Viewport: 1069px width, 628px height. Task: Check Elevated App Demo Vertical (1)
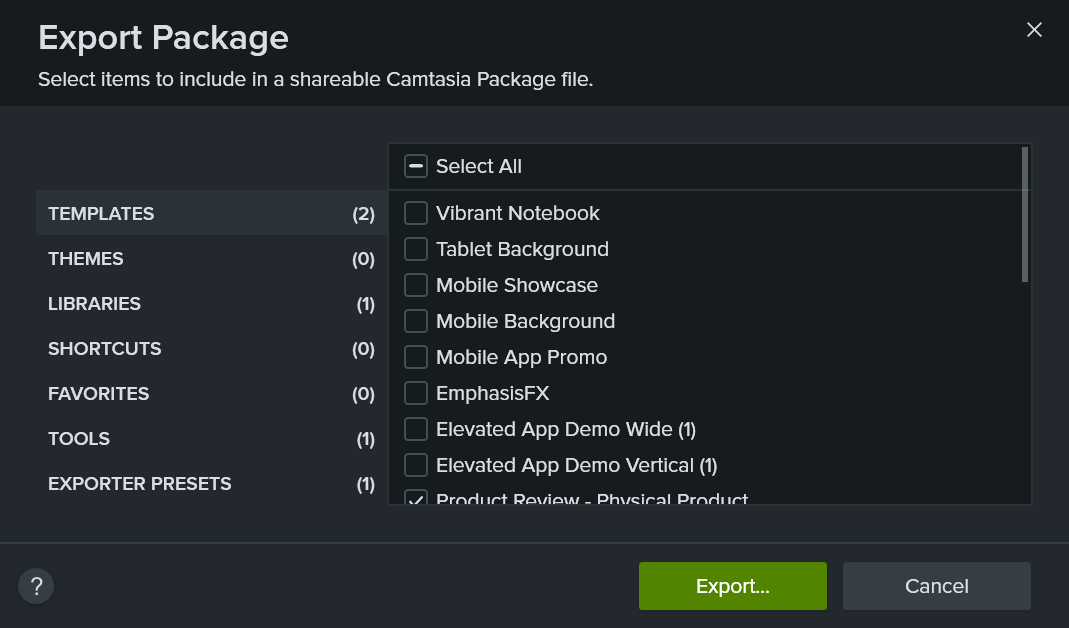coord(416,465)
